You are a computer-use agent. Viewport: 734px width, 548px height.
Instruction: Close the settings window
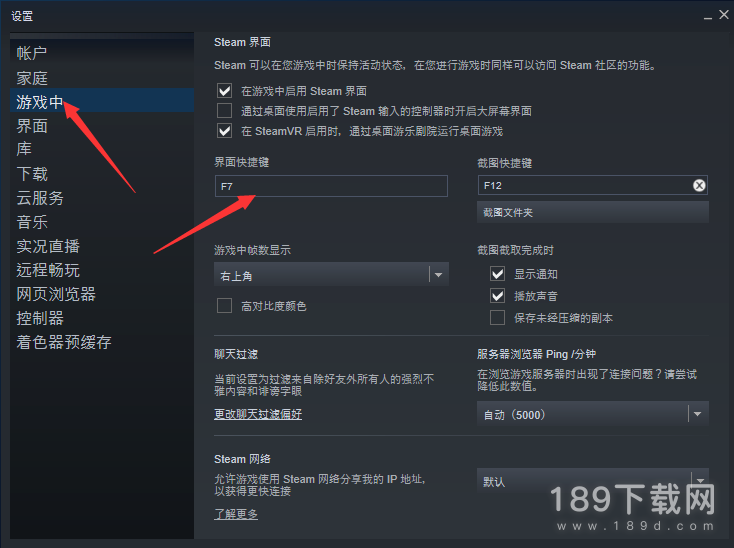(724, 15)
